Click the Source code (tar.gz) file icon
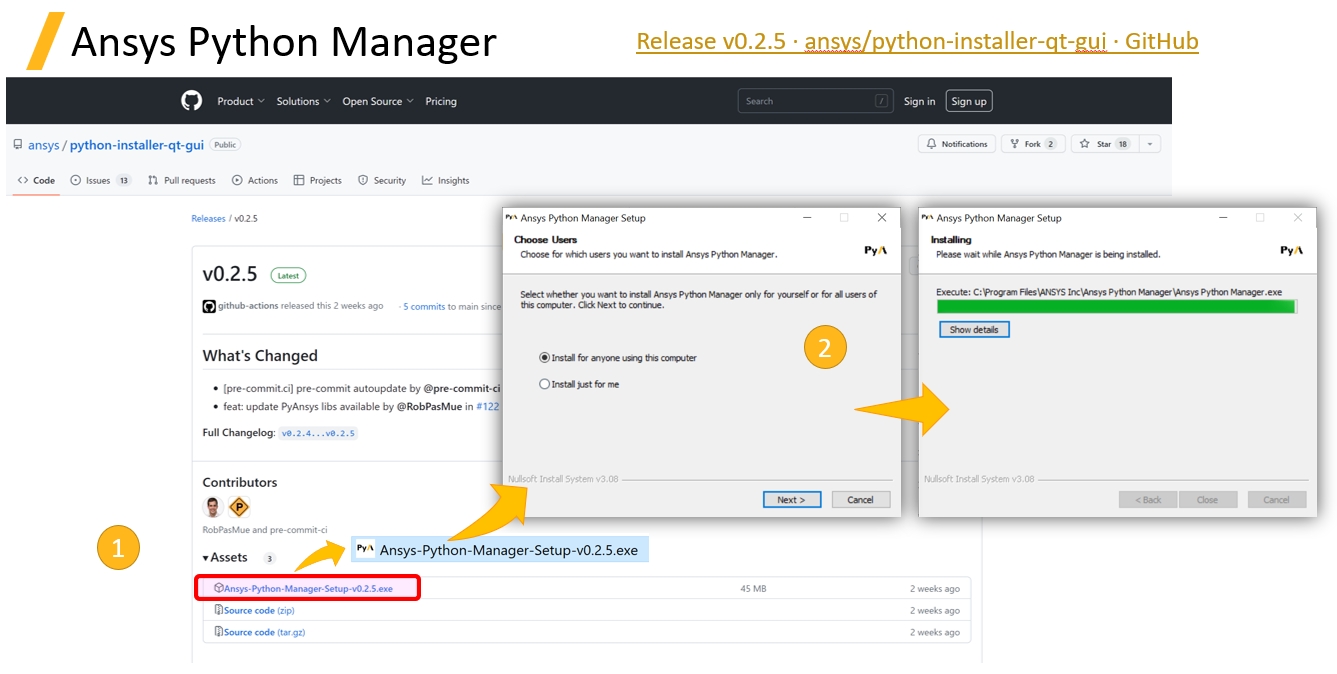The width and height of the screenshot is (1337, 674). tap(219, 632)
